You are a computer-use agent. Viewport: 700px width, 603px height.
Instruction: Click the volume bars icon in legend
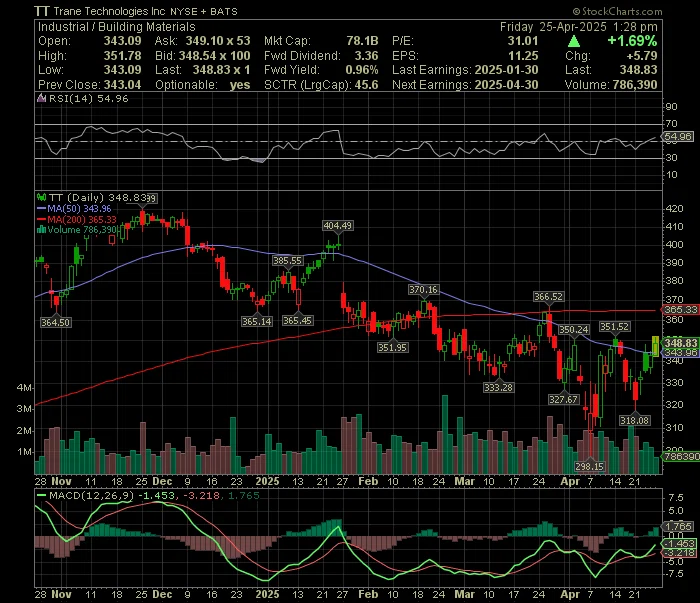[x=42, y=229]
